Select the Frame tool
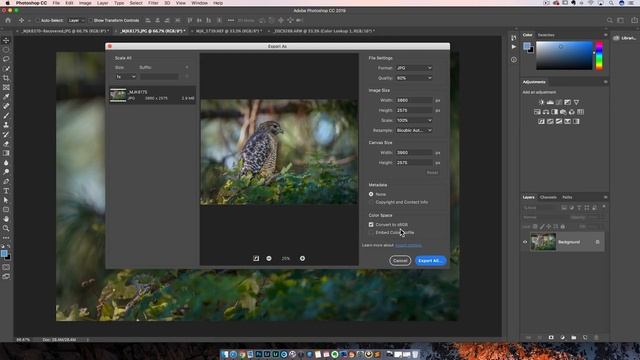640x360 pixels. point(6,87)
